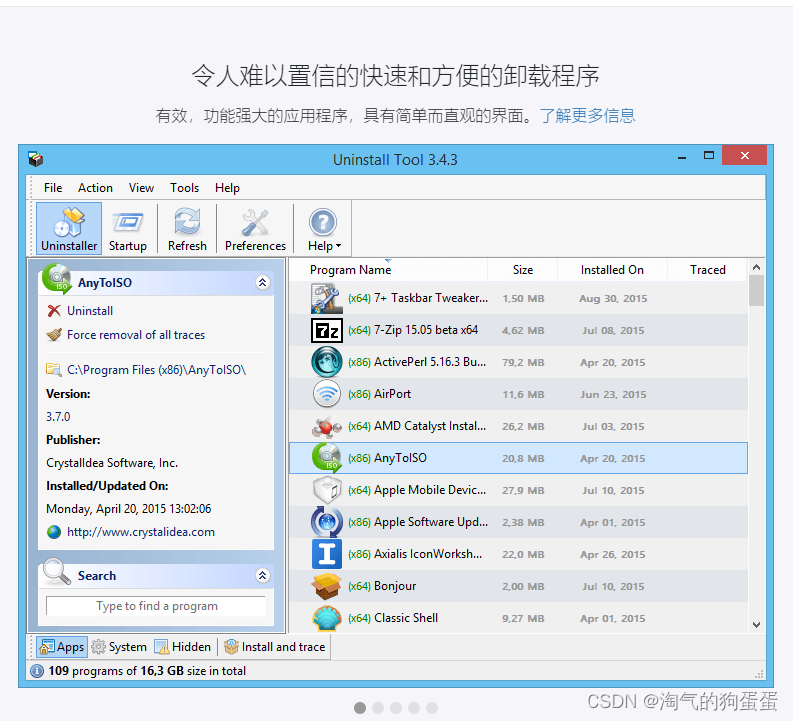Click the Classic Shell icon
The image size is (793, 721).
(326, 618)
